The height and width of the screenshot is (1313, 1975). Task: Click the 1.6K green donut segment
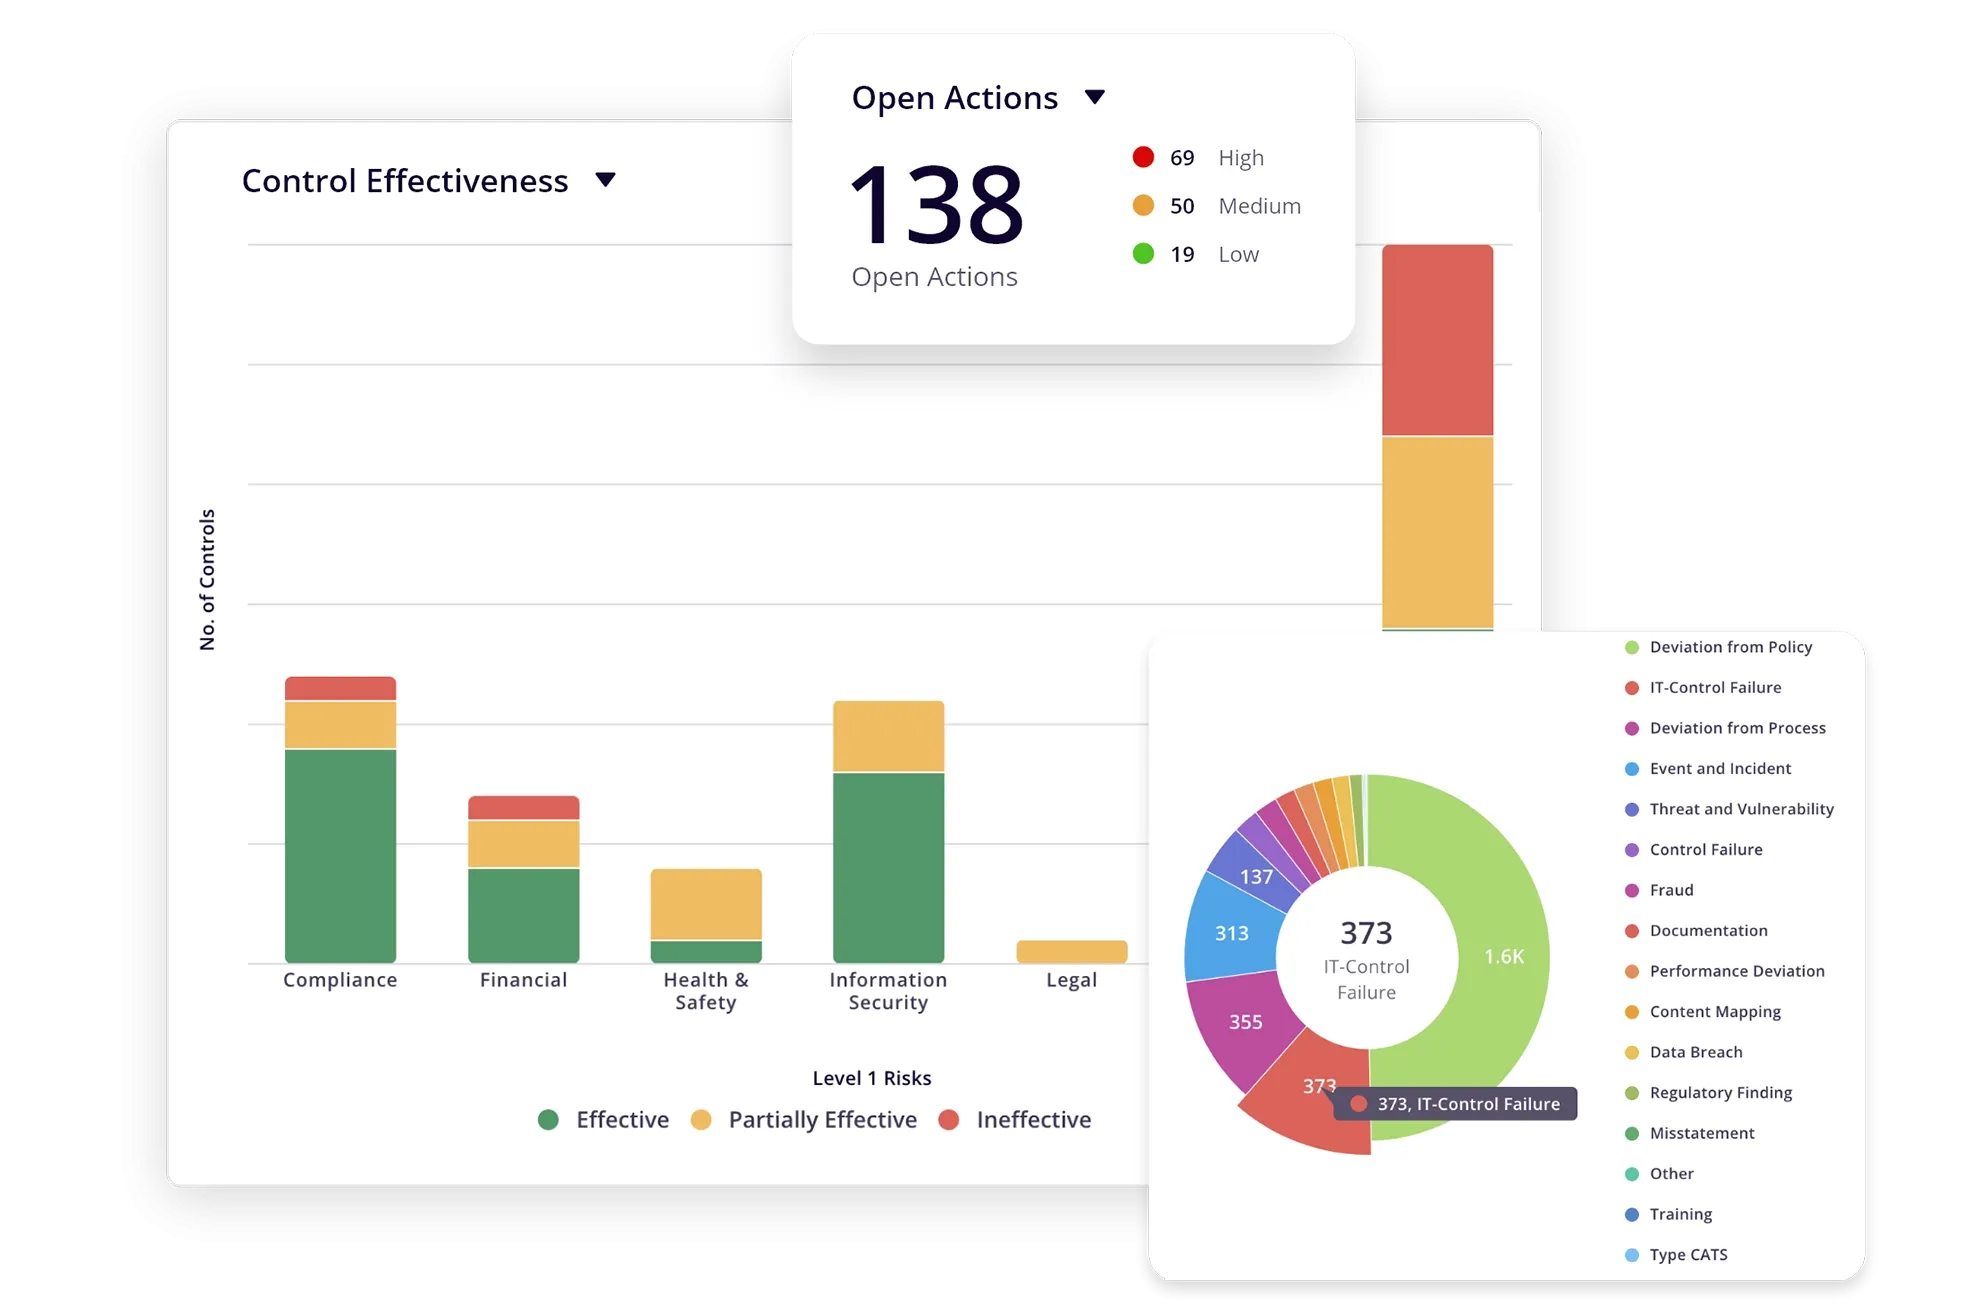[x=1502, y=957]
